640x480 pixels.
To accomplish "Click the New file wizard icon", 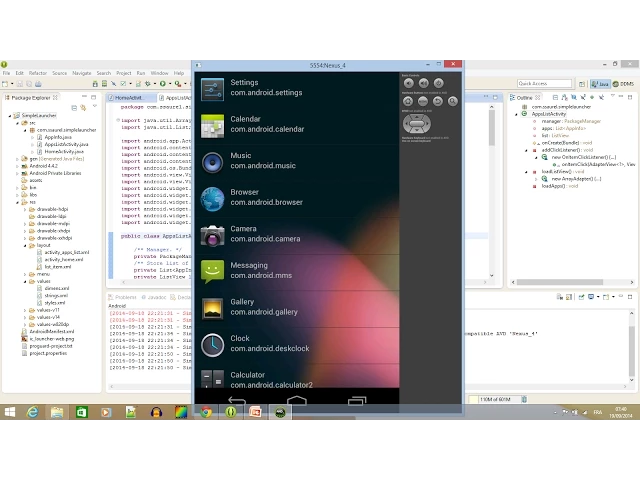I will (5, 84).
